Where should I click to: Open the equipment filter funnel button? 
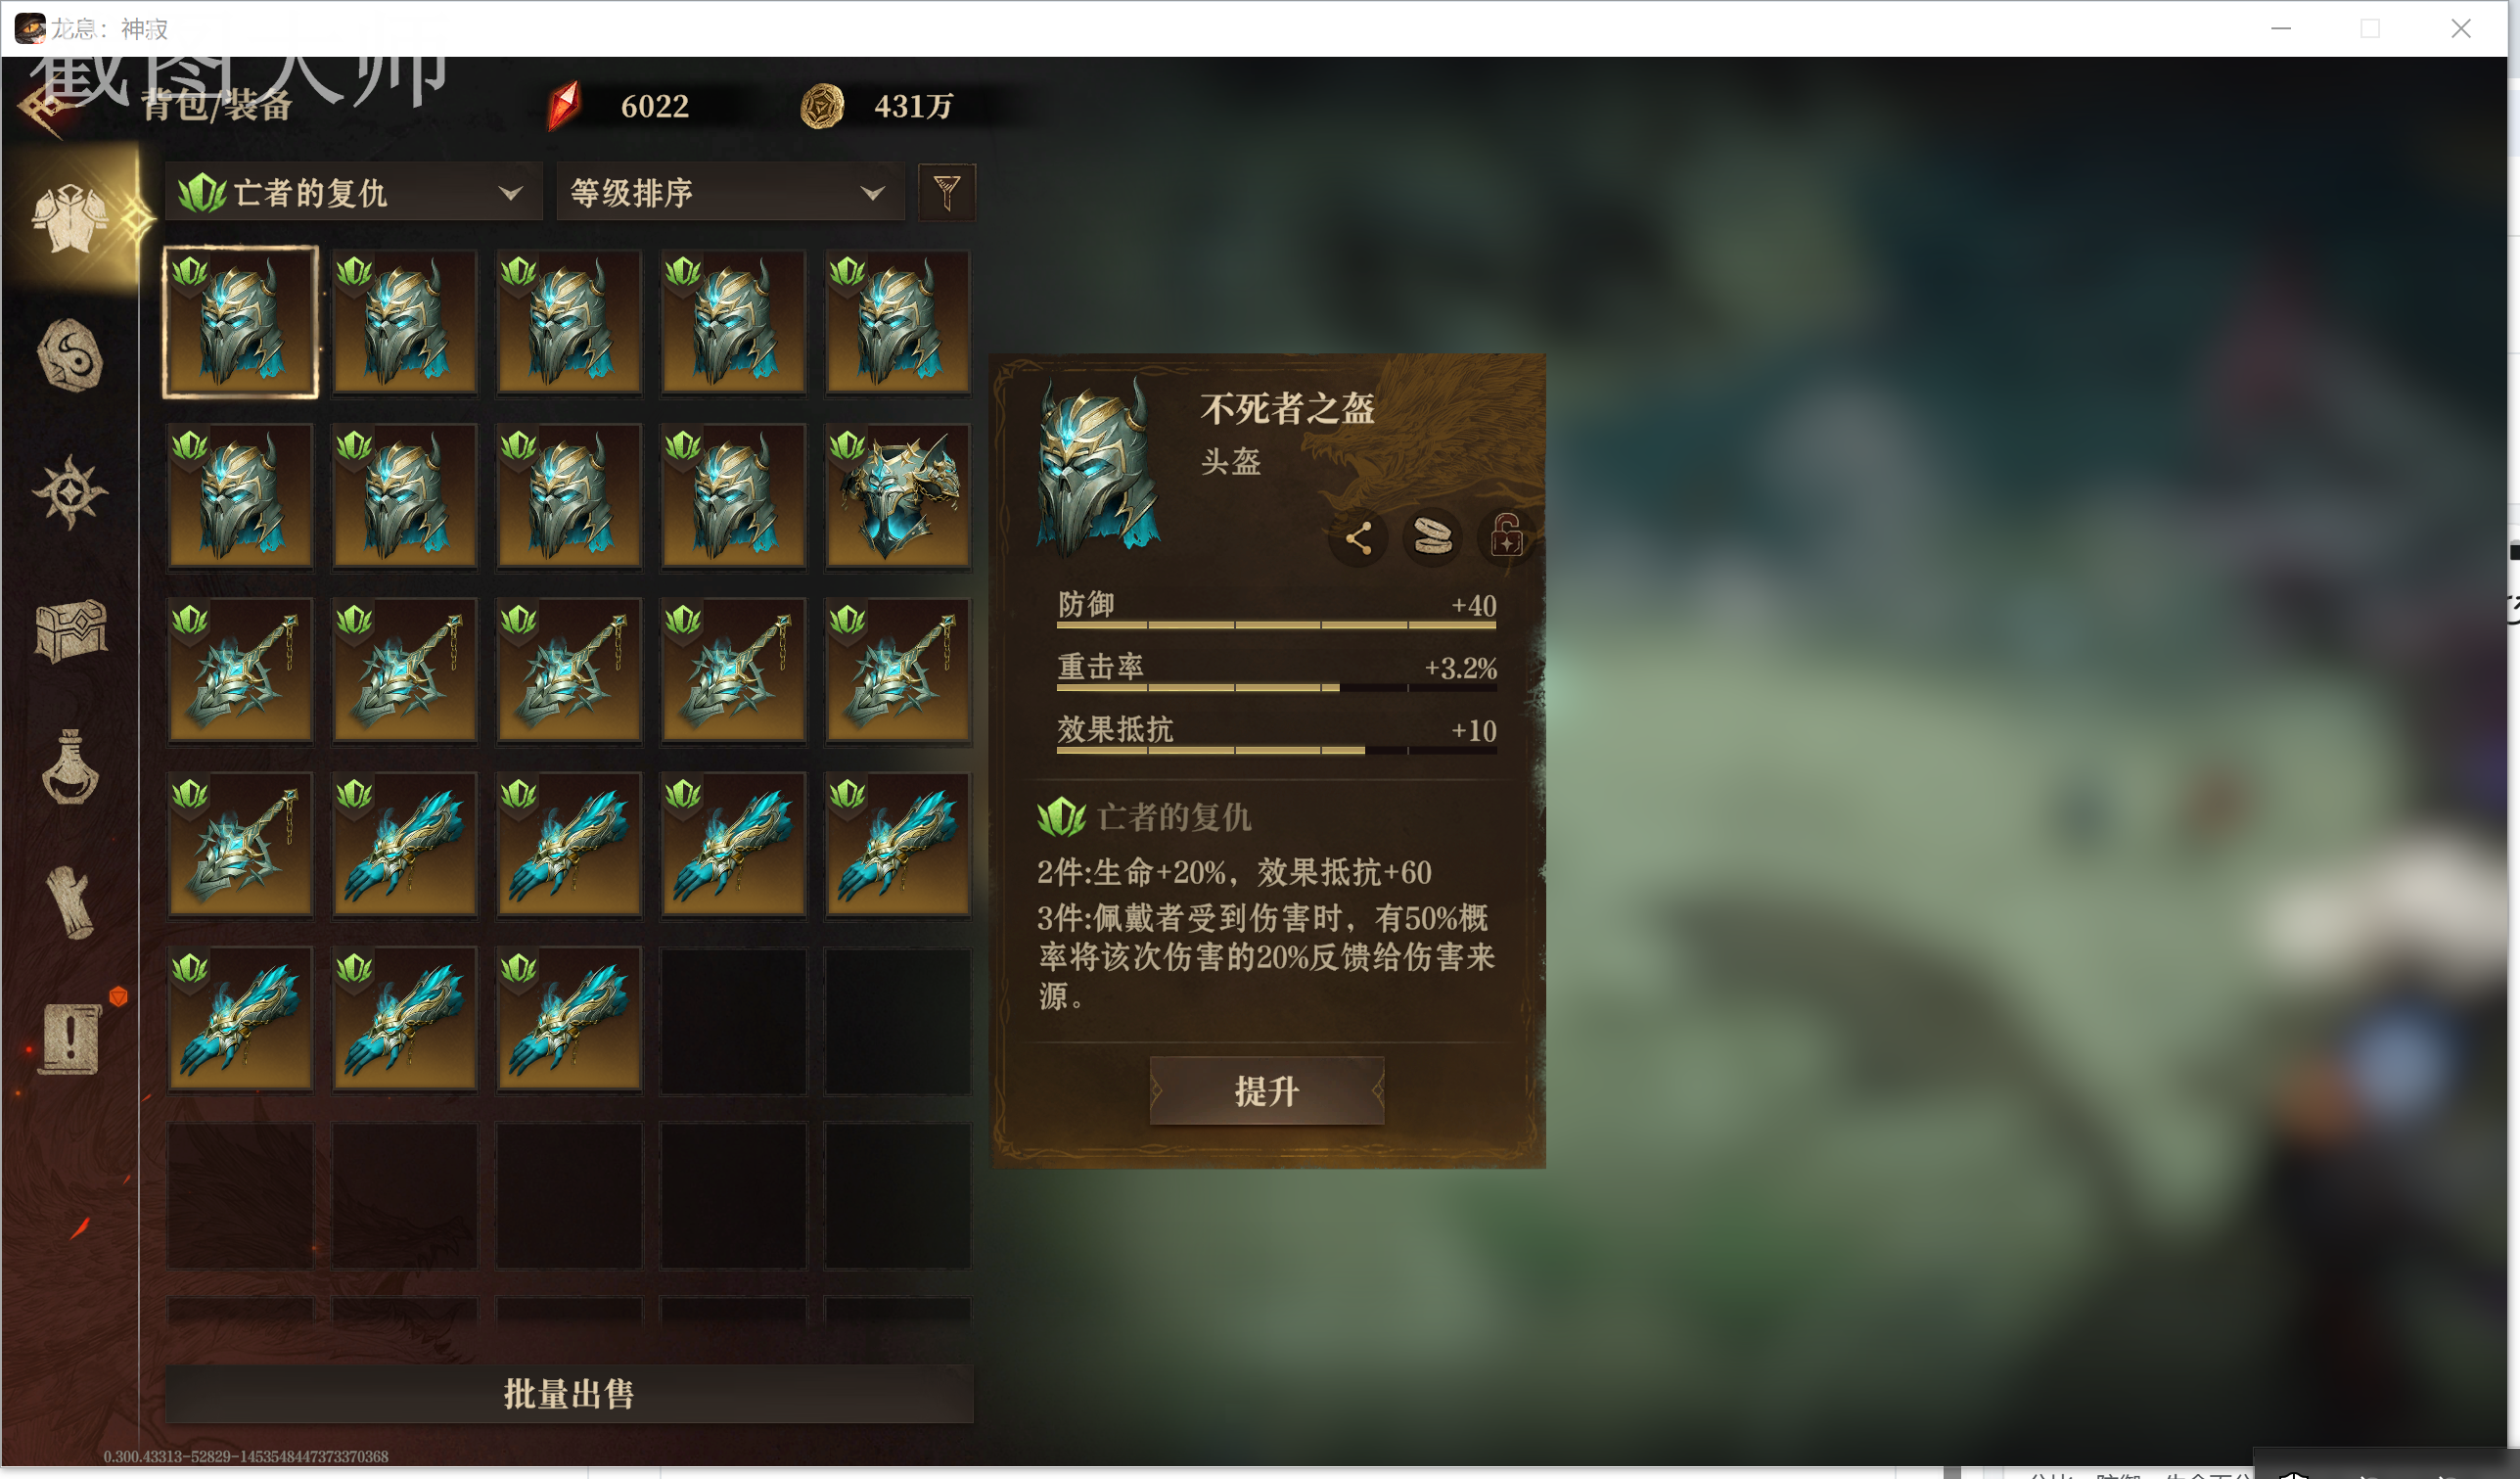(x=946, y=192)
